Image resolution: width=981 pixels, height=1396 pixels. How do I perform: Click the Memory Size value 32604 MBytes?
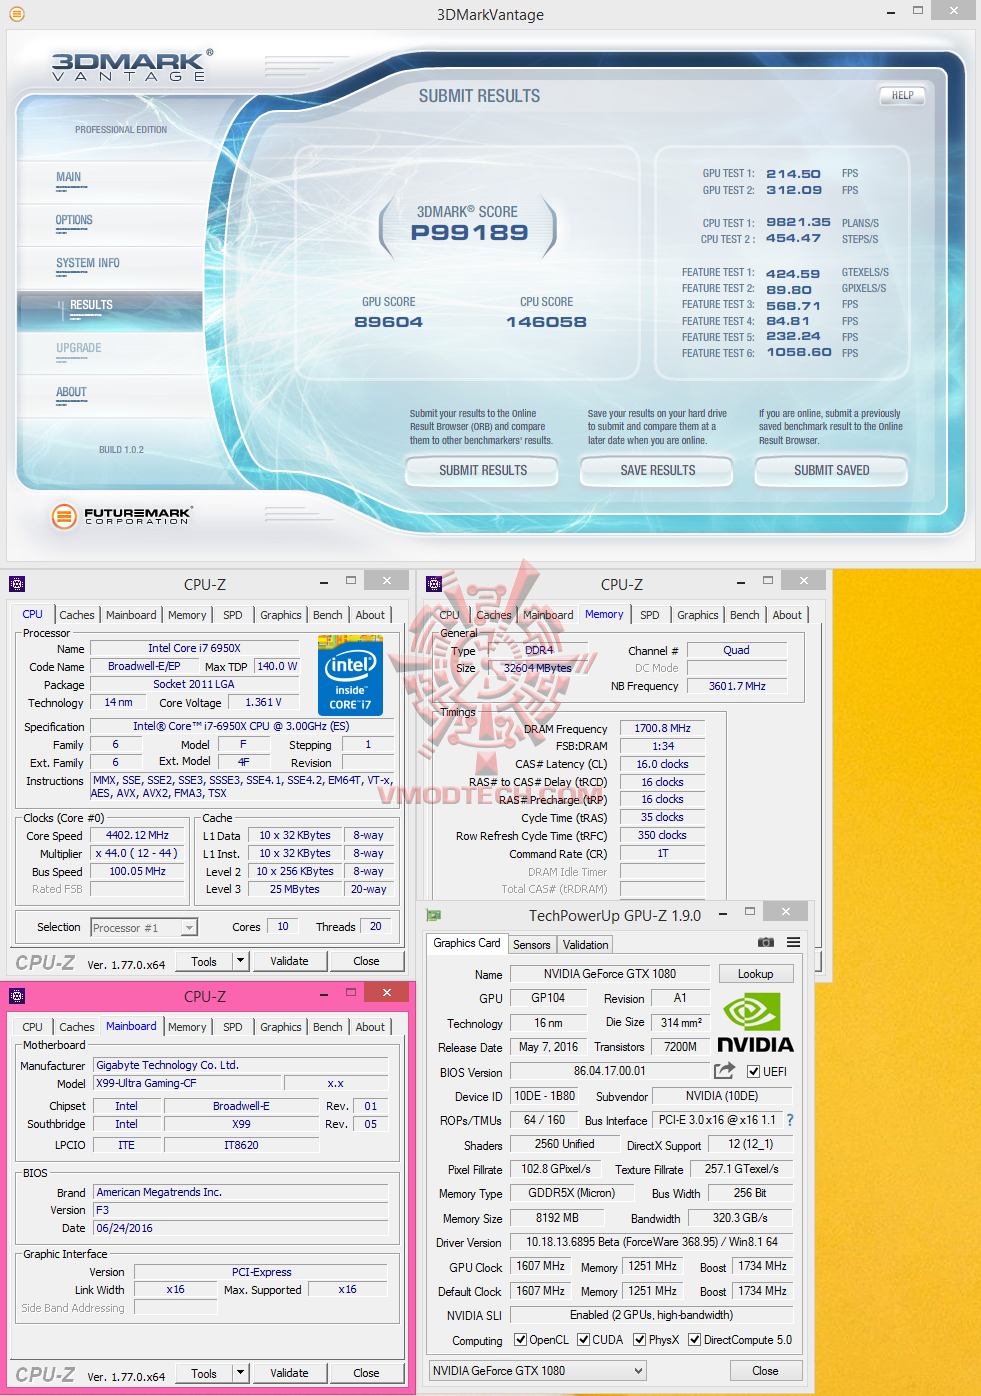[538, 668]
